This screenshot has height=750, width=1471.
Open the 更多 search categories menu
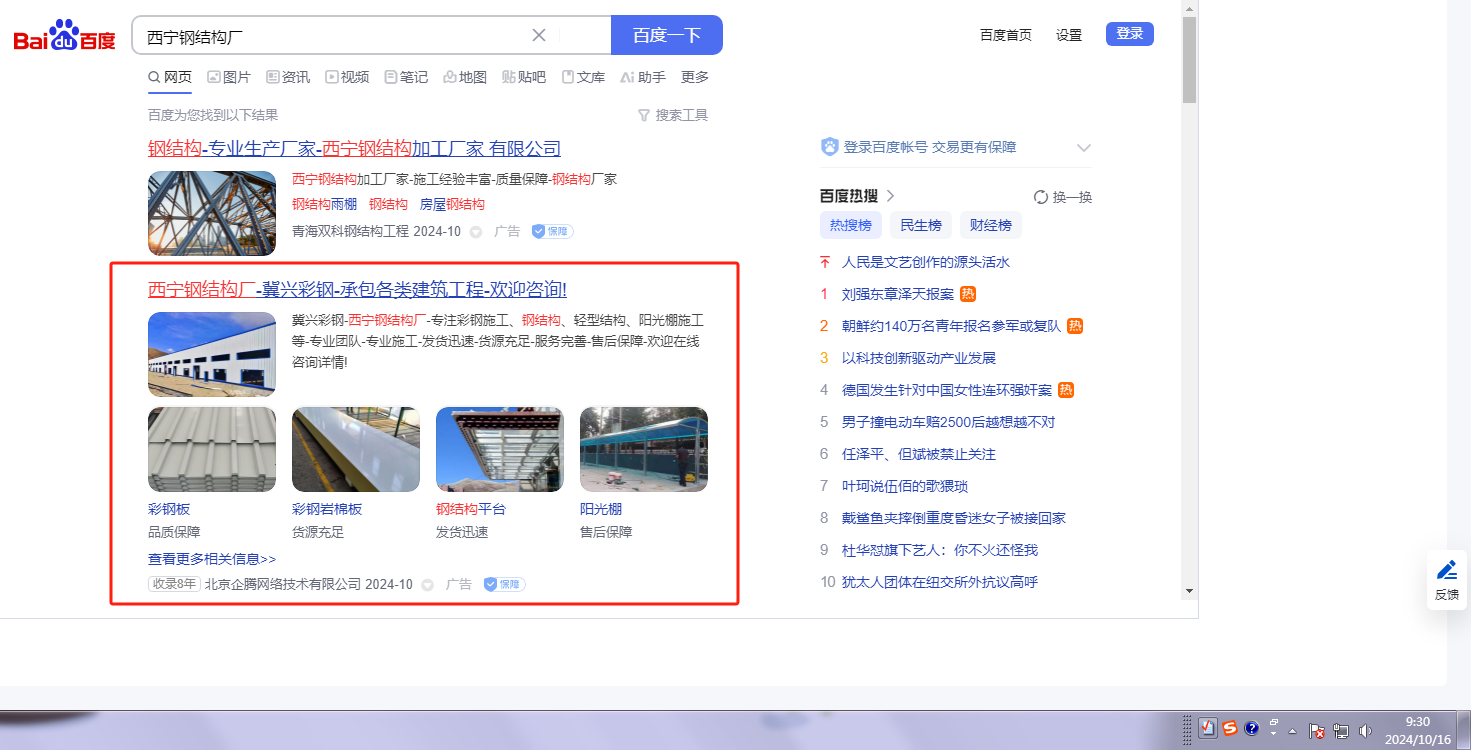695,77
